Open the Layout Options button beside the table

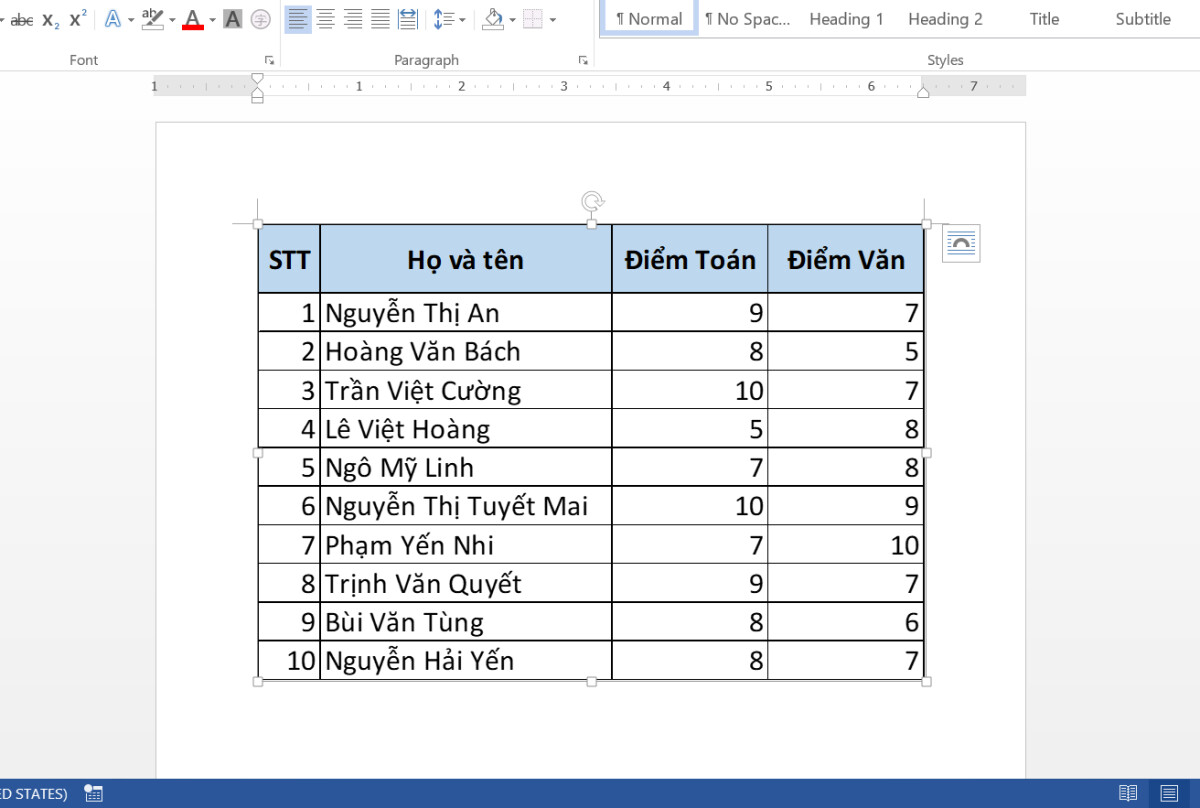(961, 244)
